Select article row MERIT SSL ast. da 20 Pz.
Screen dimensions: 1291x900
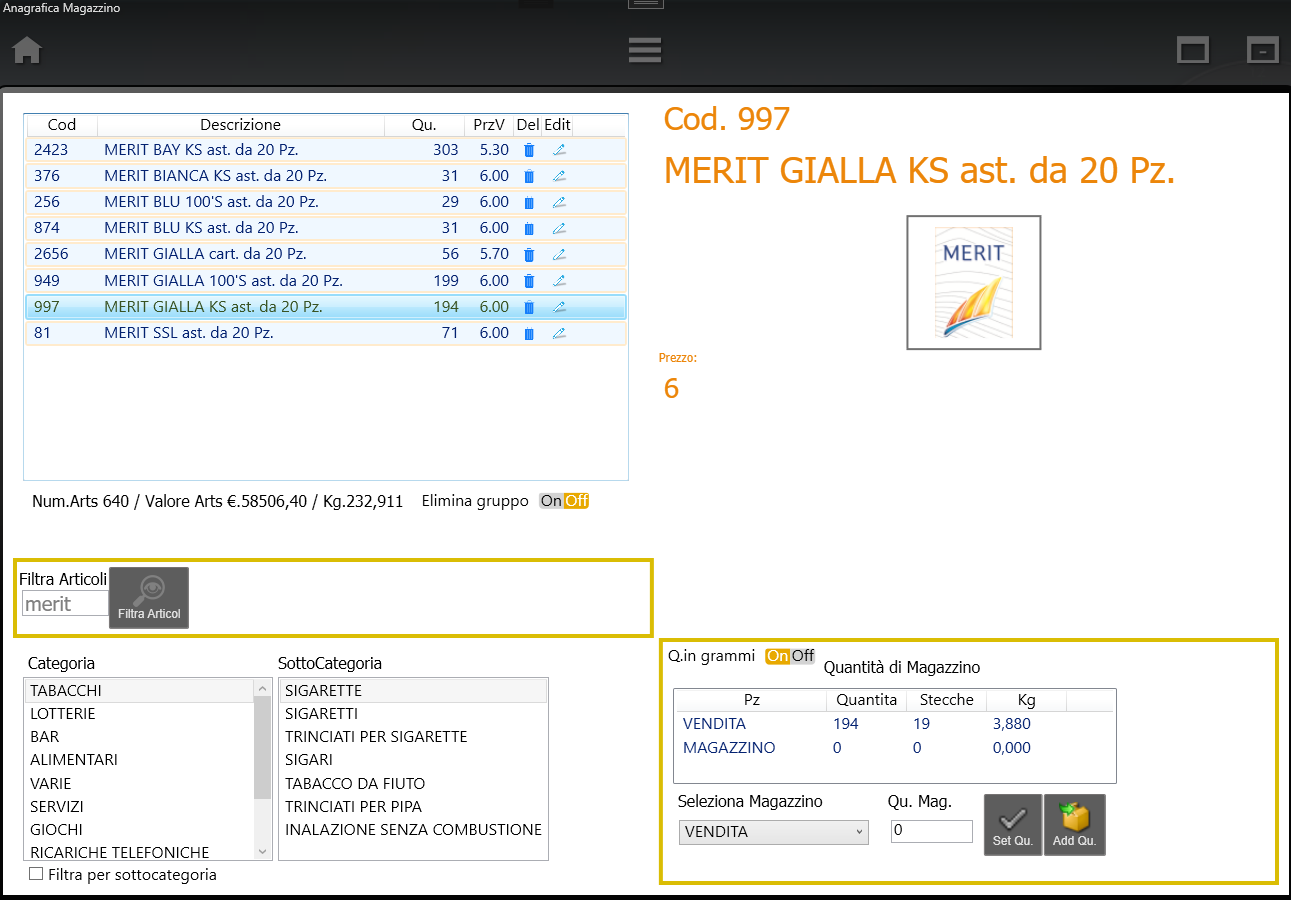326,333
